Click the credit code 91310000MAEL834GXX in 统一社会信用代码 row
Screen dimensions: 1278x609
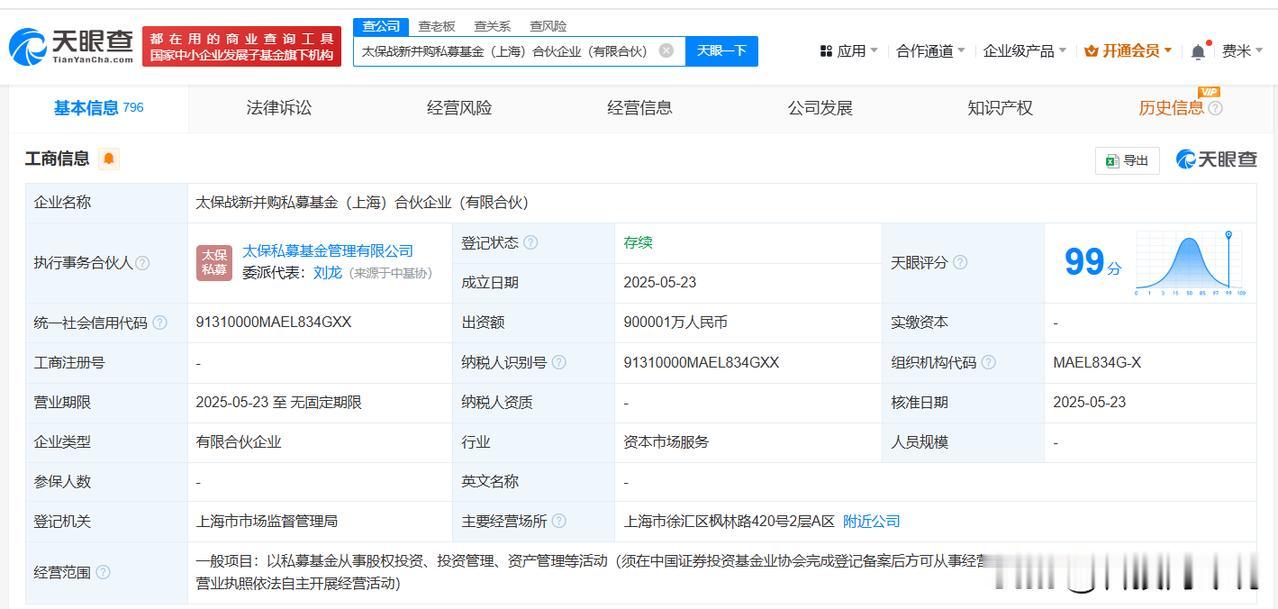pyautogui.click(x=274, y=322)
